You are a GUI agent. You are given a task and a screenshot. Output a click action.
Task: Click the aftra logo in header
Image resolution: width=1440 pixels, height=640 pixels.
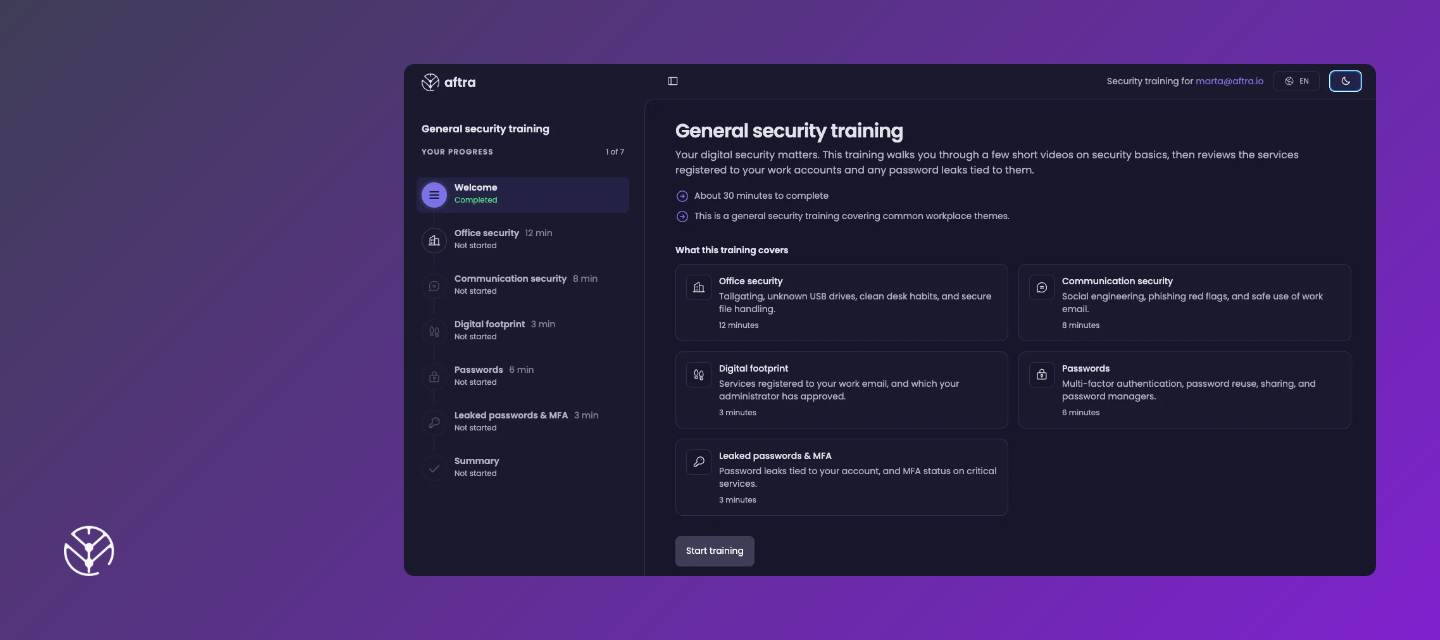[448, 82]
